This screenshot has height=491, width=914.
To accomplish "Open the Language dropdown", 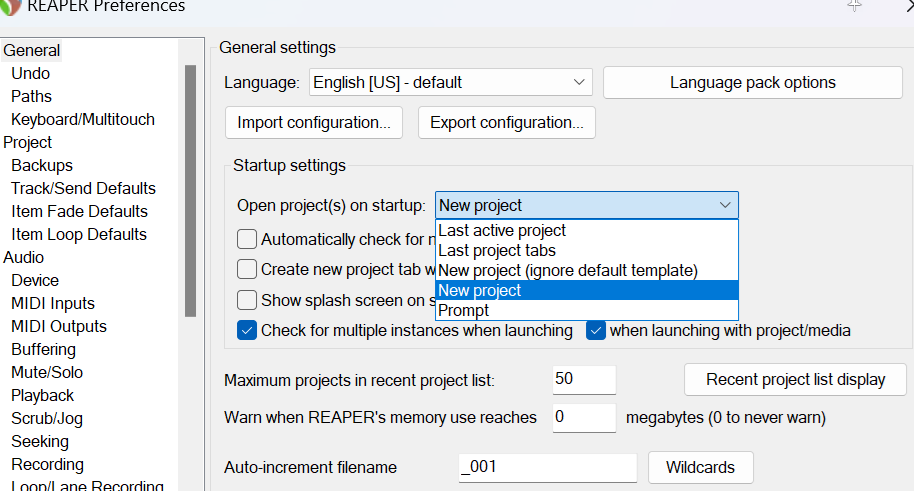I will pos(450,82).
